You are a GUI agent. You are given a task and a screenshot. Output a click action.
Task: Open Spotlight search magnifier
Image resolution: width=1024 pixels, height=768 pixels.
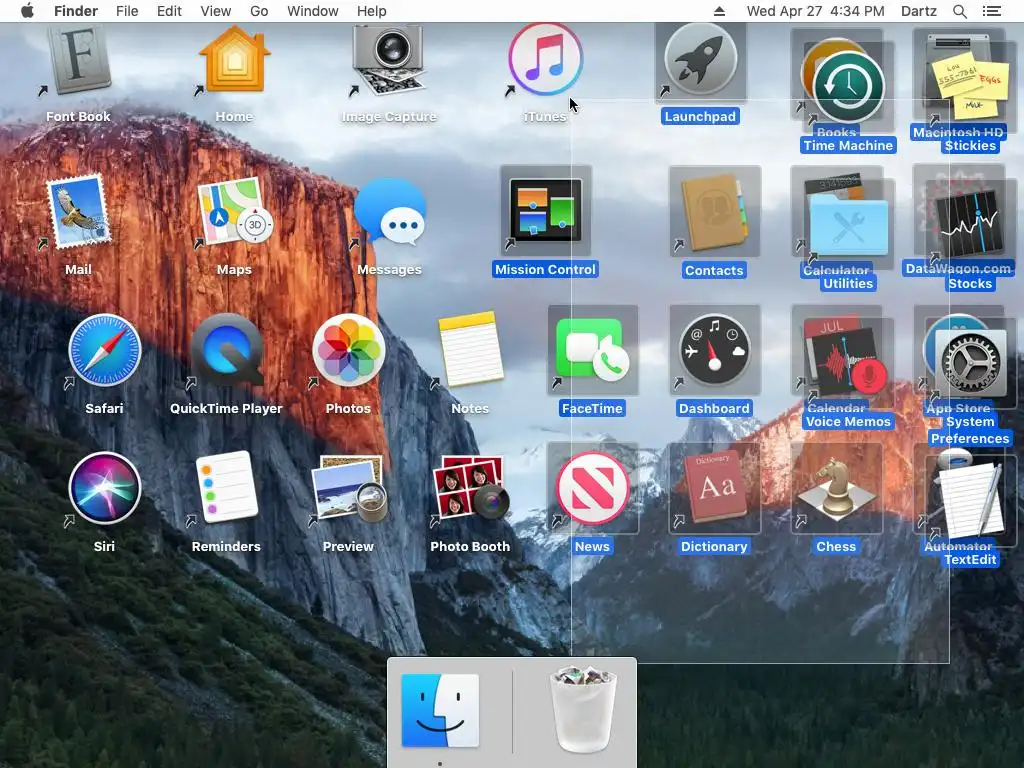pyautogui.click(x=959, y=11)
